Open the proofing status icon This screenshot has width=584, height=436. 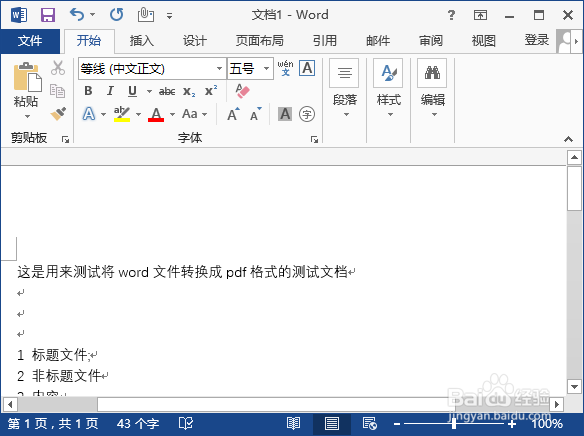[185, 423]
